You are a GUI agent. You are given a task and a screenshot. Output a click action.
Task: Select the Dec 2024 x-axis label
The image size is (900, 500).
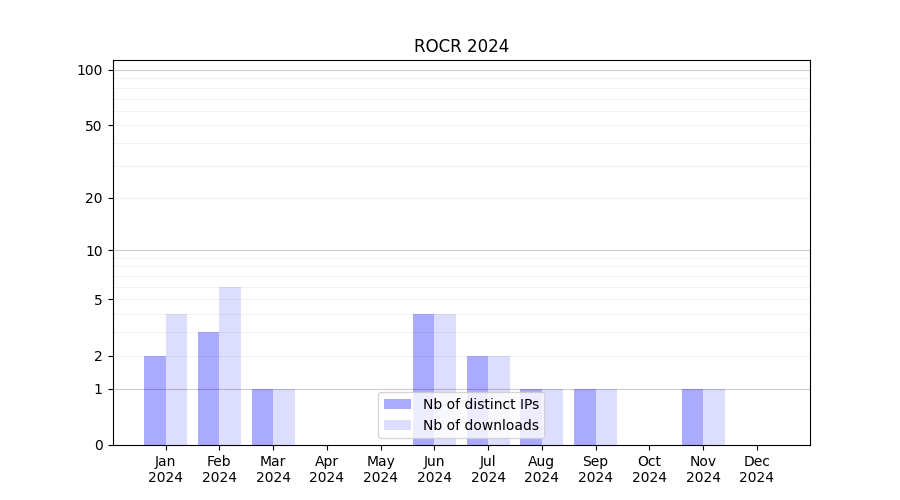tap(756, 469)
